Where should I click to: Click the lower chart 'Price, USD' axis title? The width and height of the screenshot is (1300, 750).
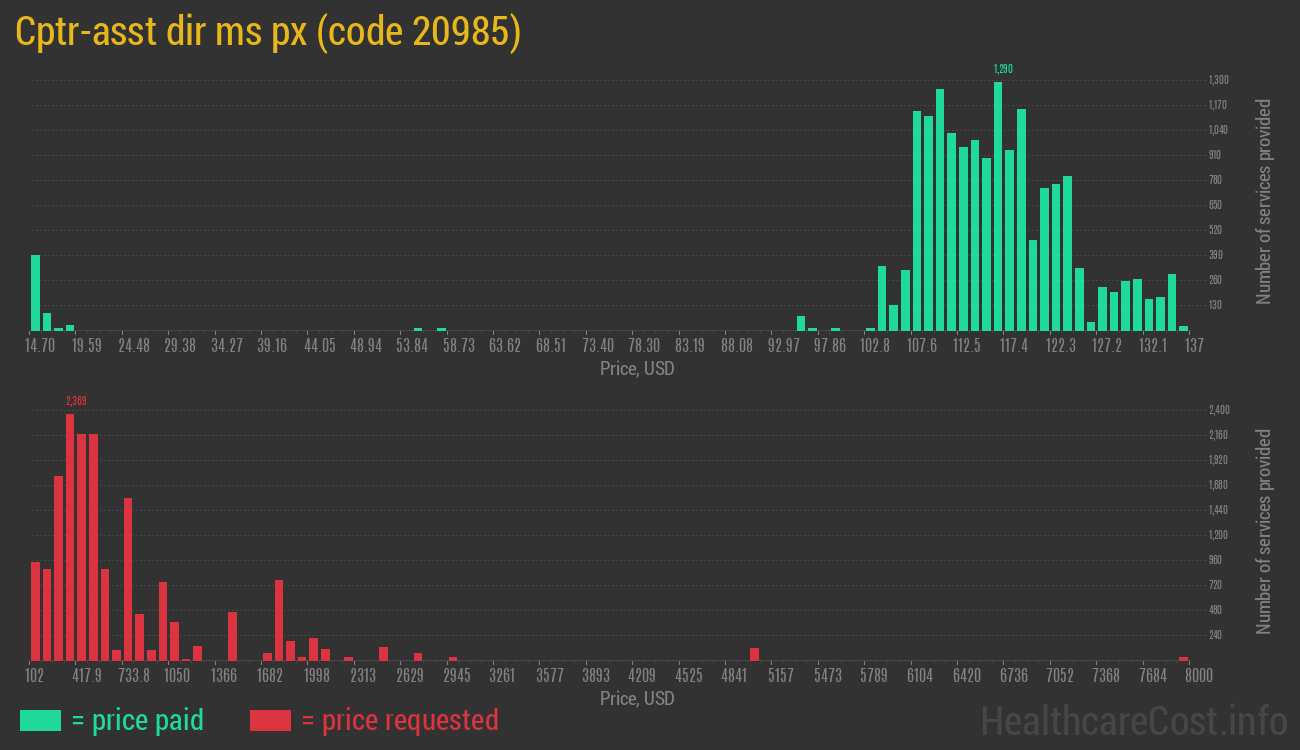pyautogui.click(x=637, y=698)
